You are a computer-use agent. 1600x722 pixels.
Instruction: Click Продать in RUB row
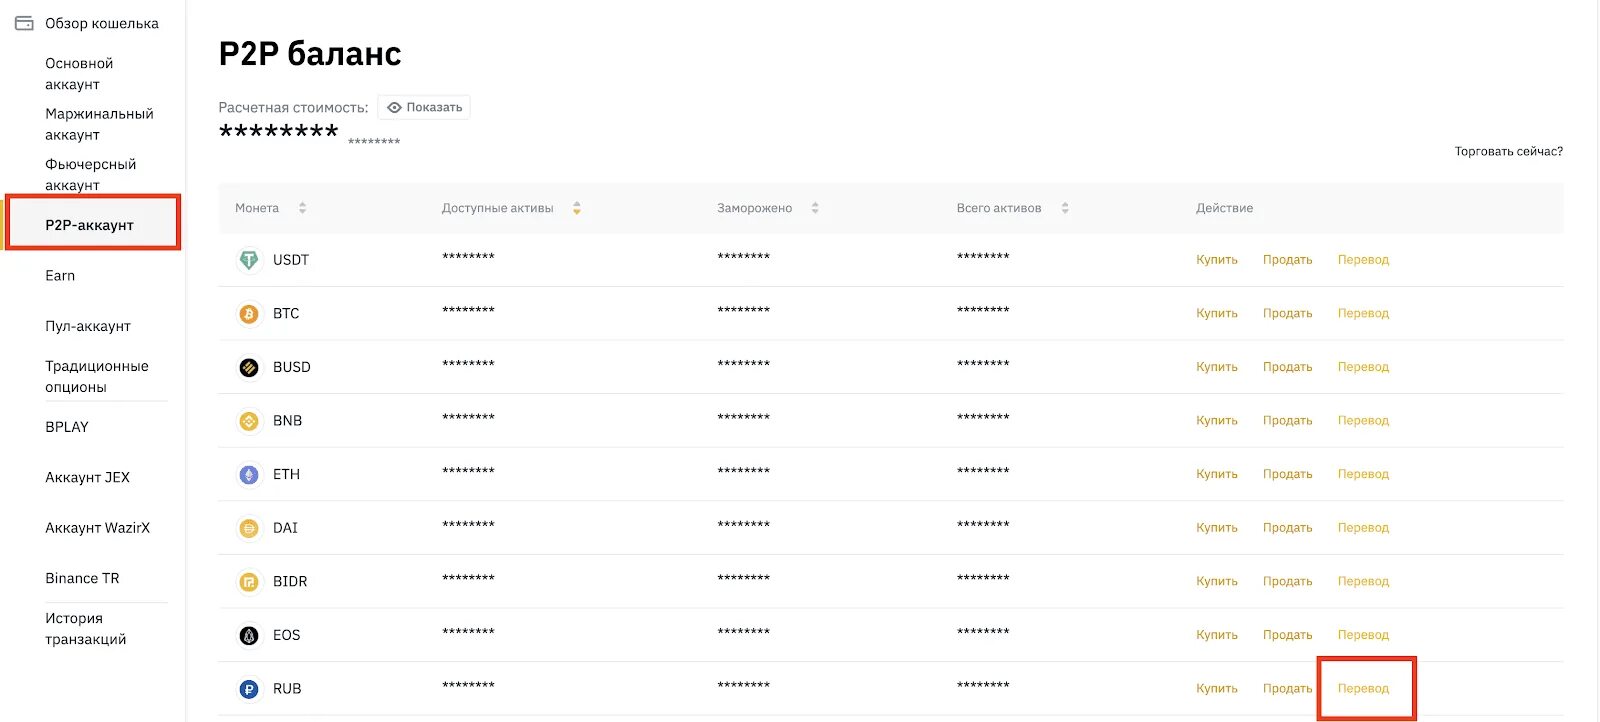click(x=1287, y=689)
